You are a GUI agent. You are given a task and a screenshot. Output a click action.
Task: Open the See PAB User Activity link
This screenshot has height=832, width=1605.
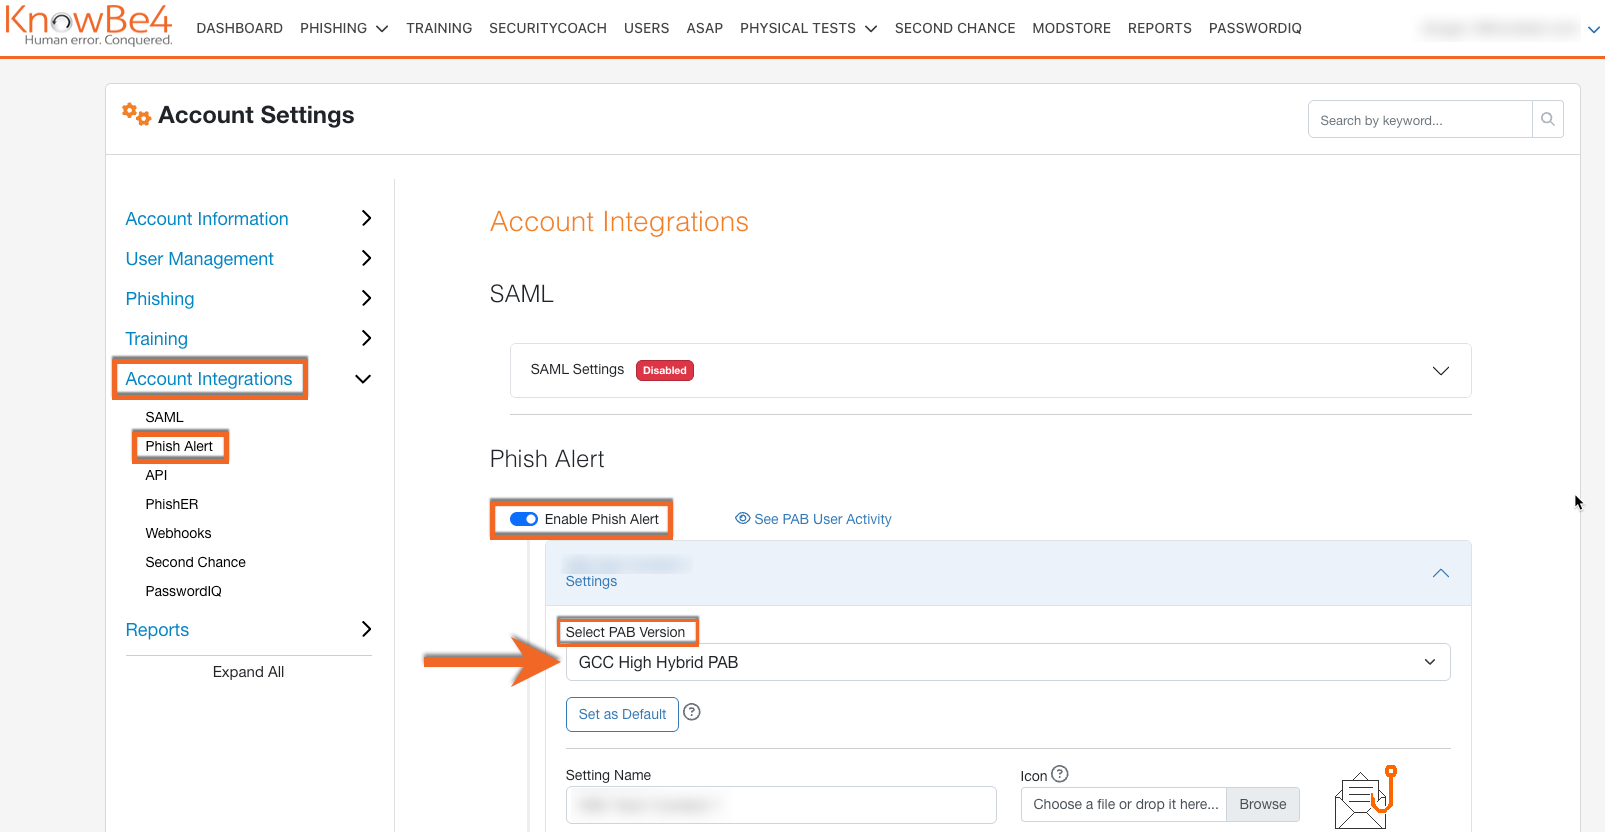point(813,519)
